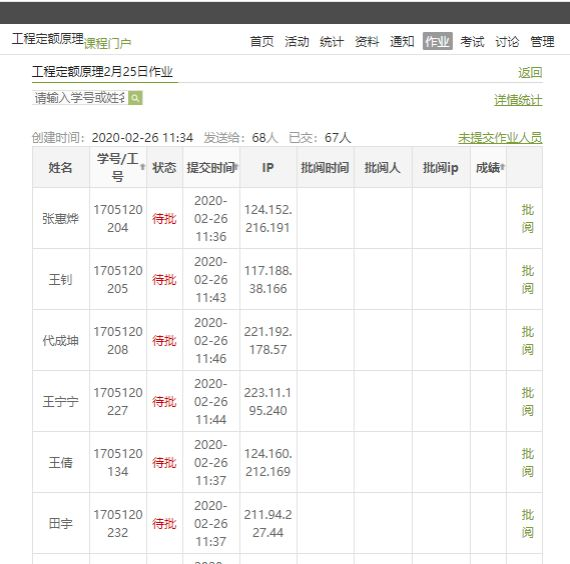Go to 首页 in navigation
Screen dimensions: 570x564
(262, 41)
